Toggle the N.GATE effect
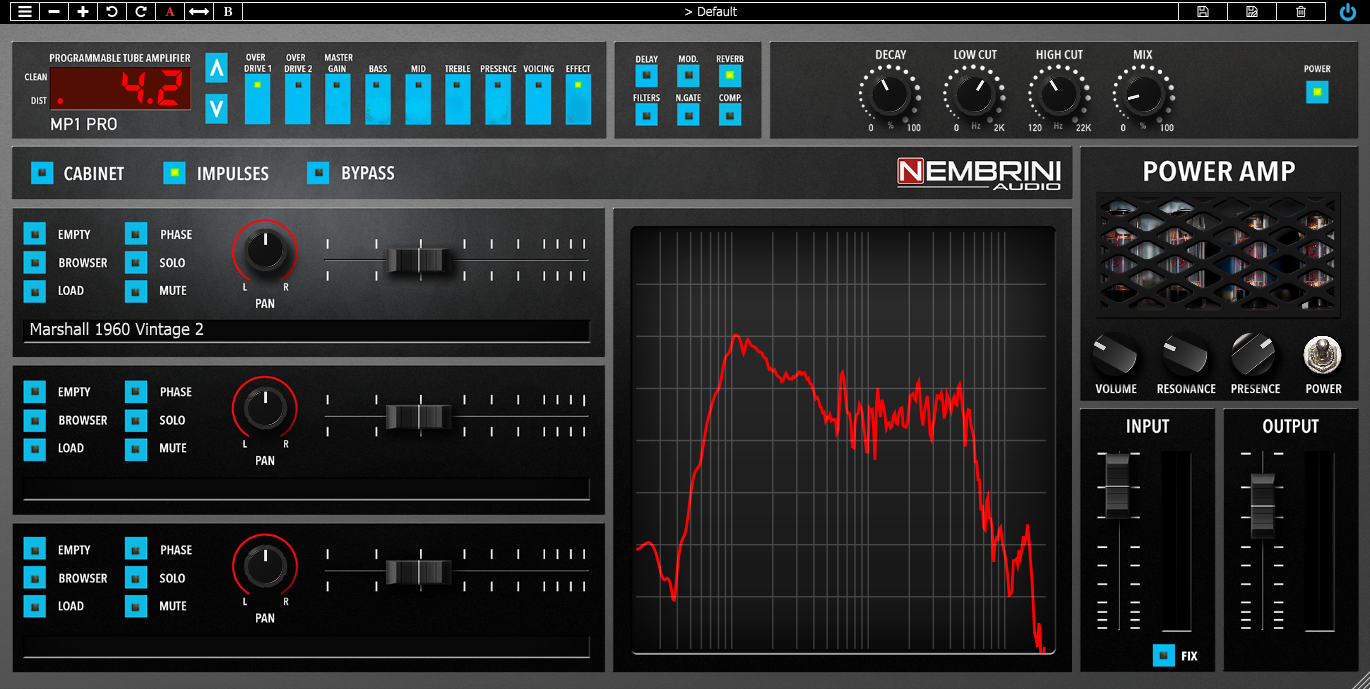 point(688,115)
